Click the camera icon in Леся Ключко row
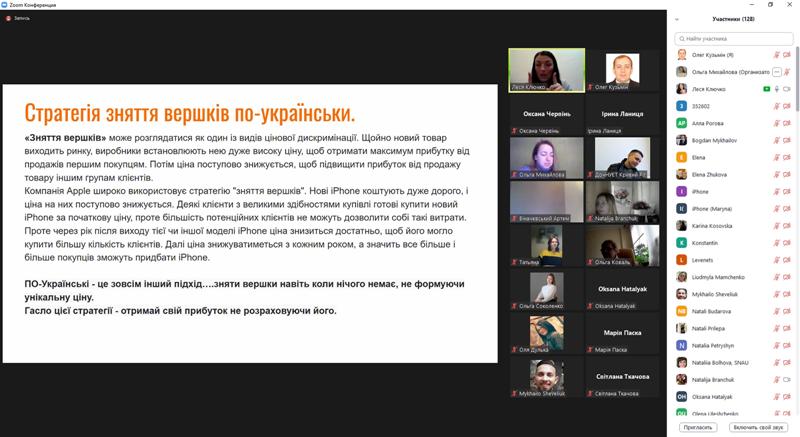The height and width of the screenshot is (437, 800). tap(787, 89)
